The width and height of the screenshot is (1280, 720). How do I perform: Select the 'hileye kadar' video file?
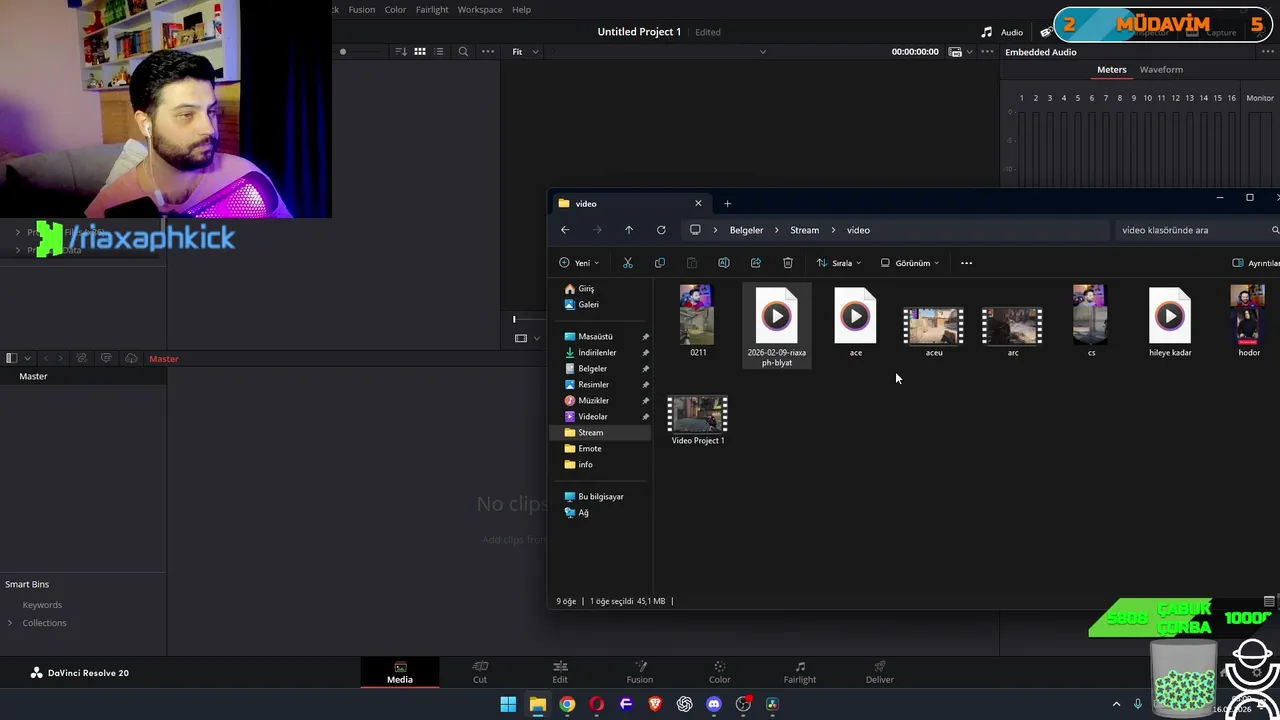pyautogui.click(x=1170, y=322)
